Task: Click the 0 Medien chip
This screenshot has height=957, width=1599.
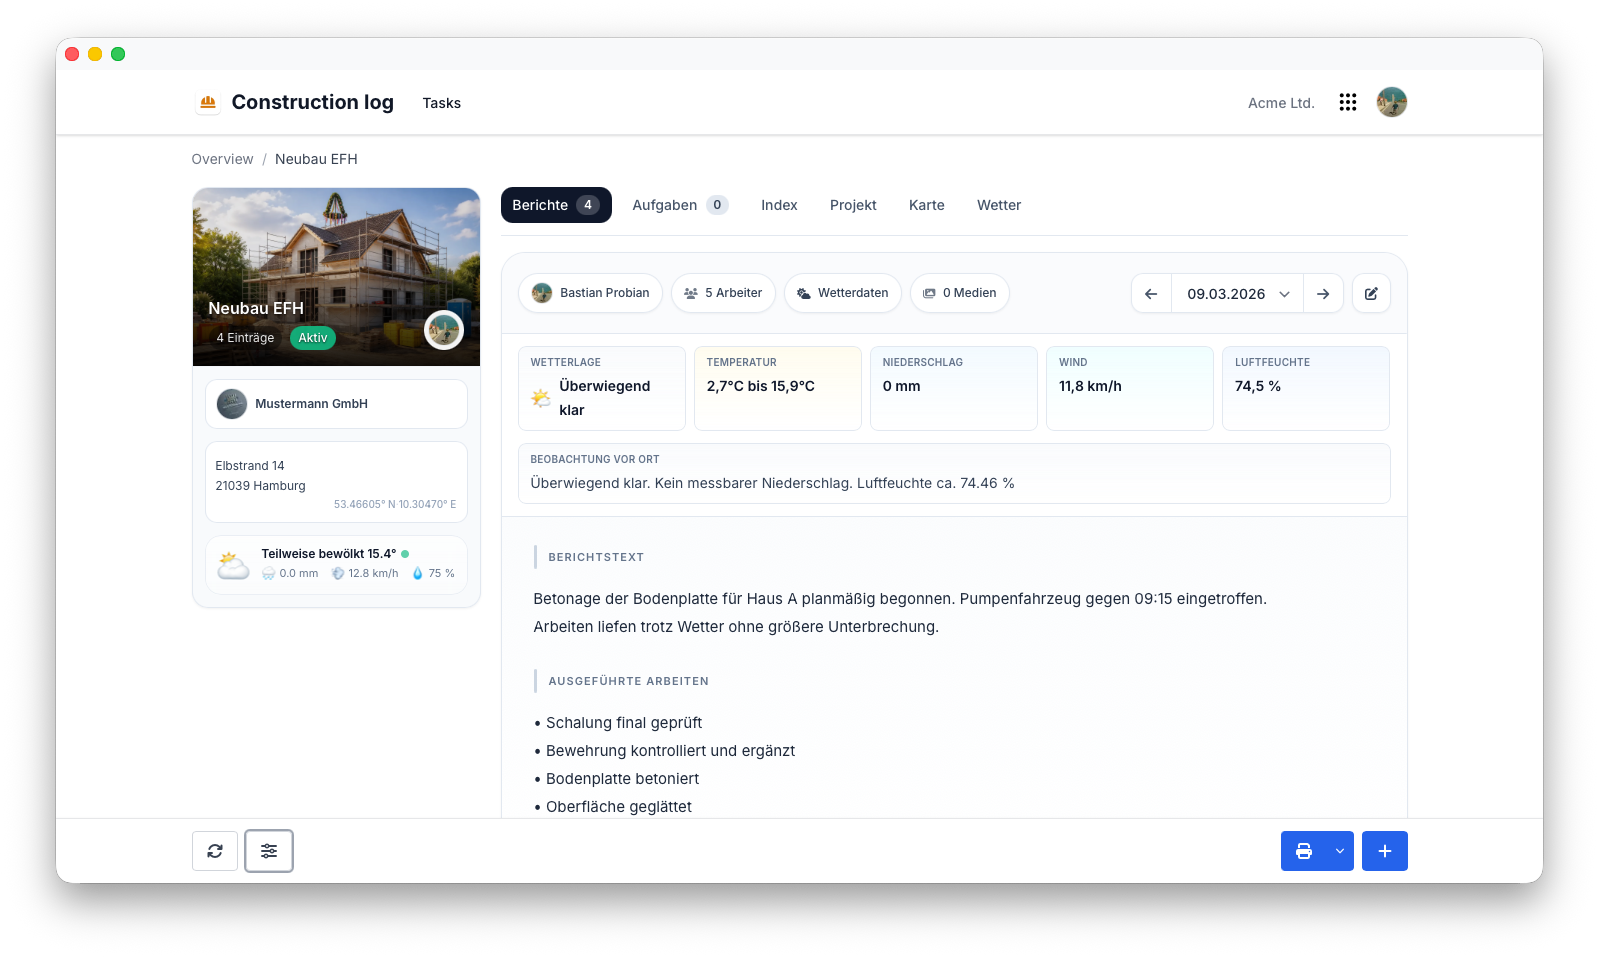Action: pos(960,293)
